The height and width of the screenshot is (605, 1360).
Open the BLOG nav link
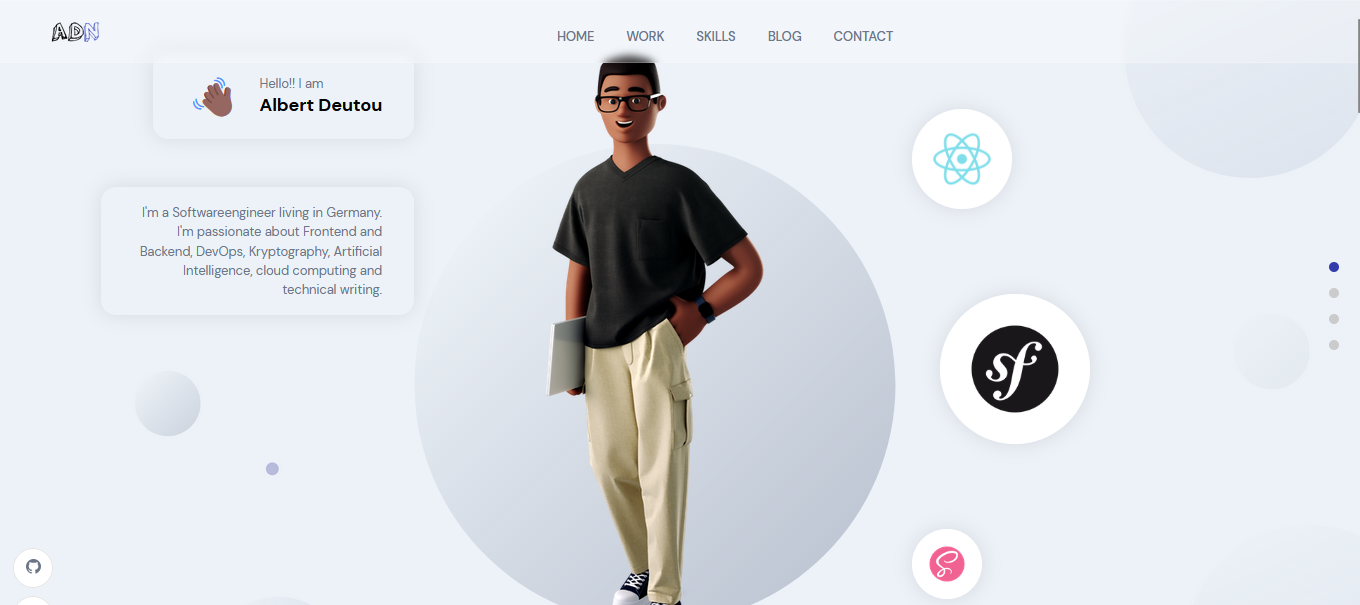click(785, 36)
